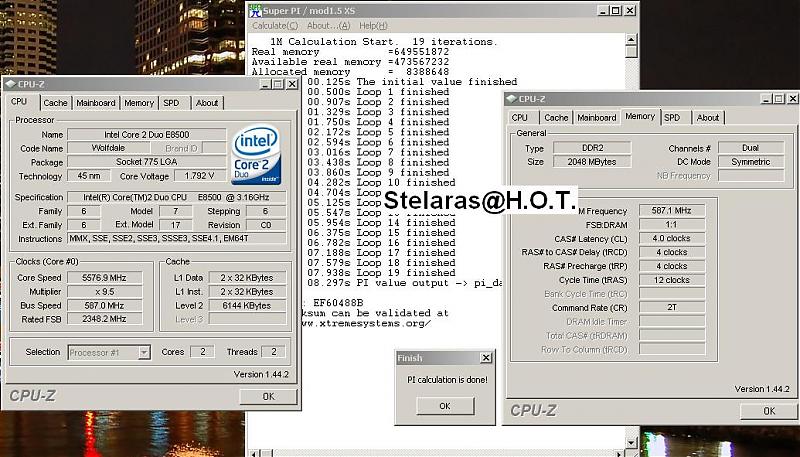This screenshot has width=800, height=457.
Task: Minimize the left CPU-Z window
Action: 265,84
